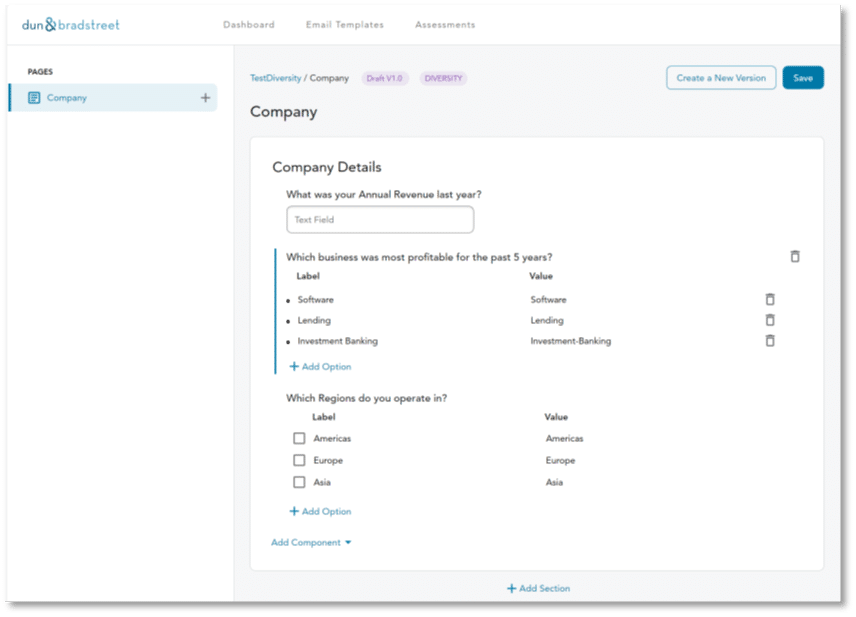Go to the Assessments tab
This screenshot has width=856, height=617.
click(x=445, y=25)
